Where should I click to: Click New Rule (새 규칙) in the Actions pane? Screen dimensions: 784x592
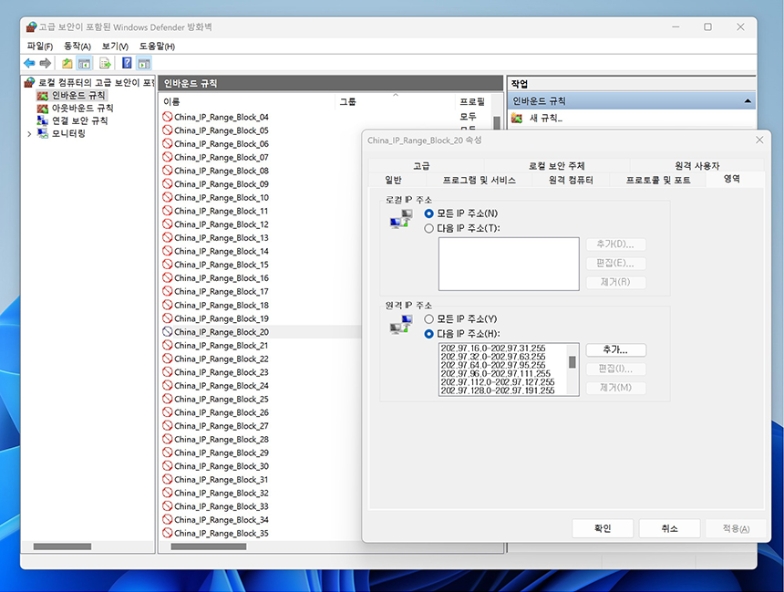pyautogui.click(x=545, y=118)
